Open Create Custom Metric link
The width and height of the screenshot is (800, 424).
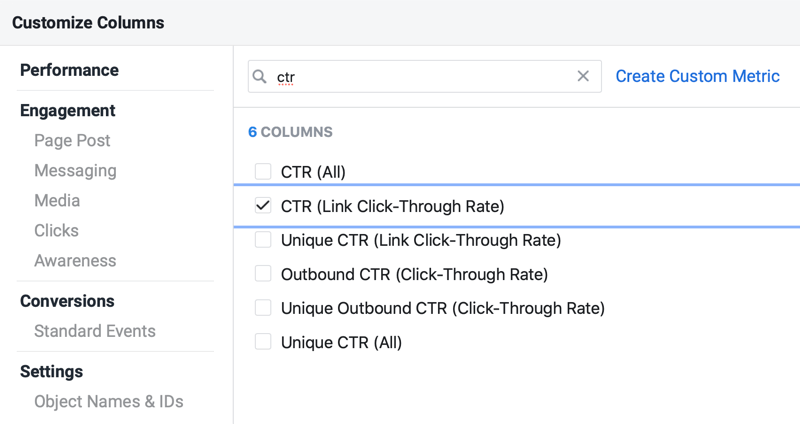pyautogui.click(x=697, y=77)
